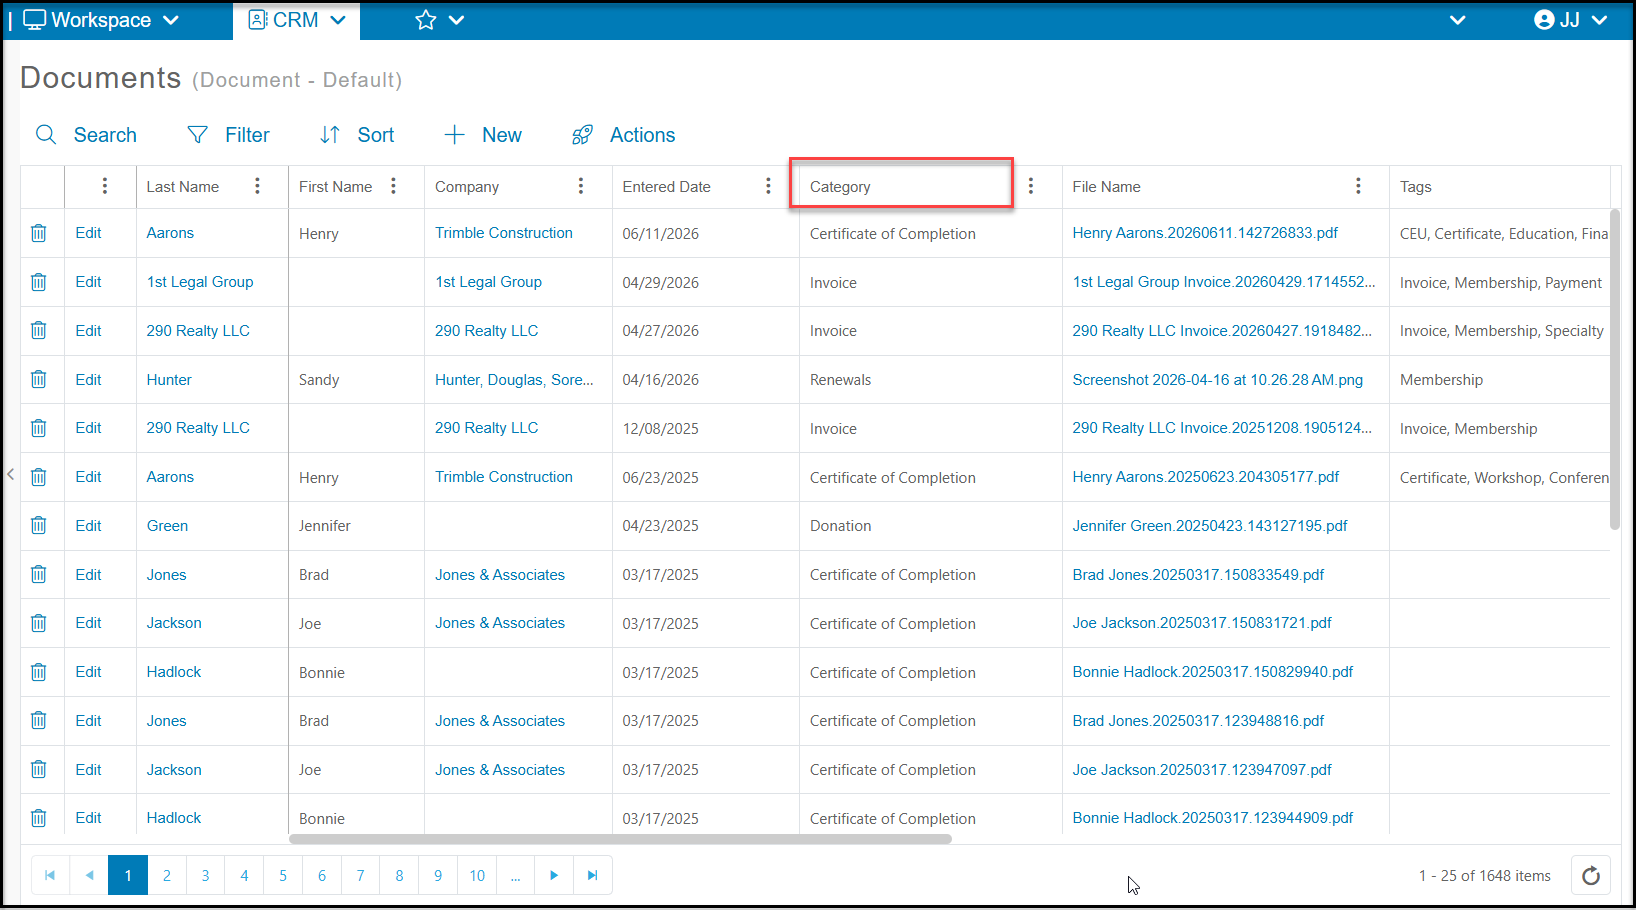This screenshot has height=910, width=1636.
Task: Click the more pages ellipsis button
Action: pyautogui.click(x=515, y=875)
